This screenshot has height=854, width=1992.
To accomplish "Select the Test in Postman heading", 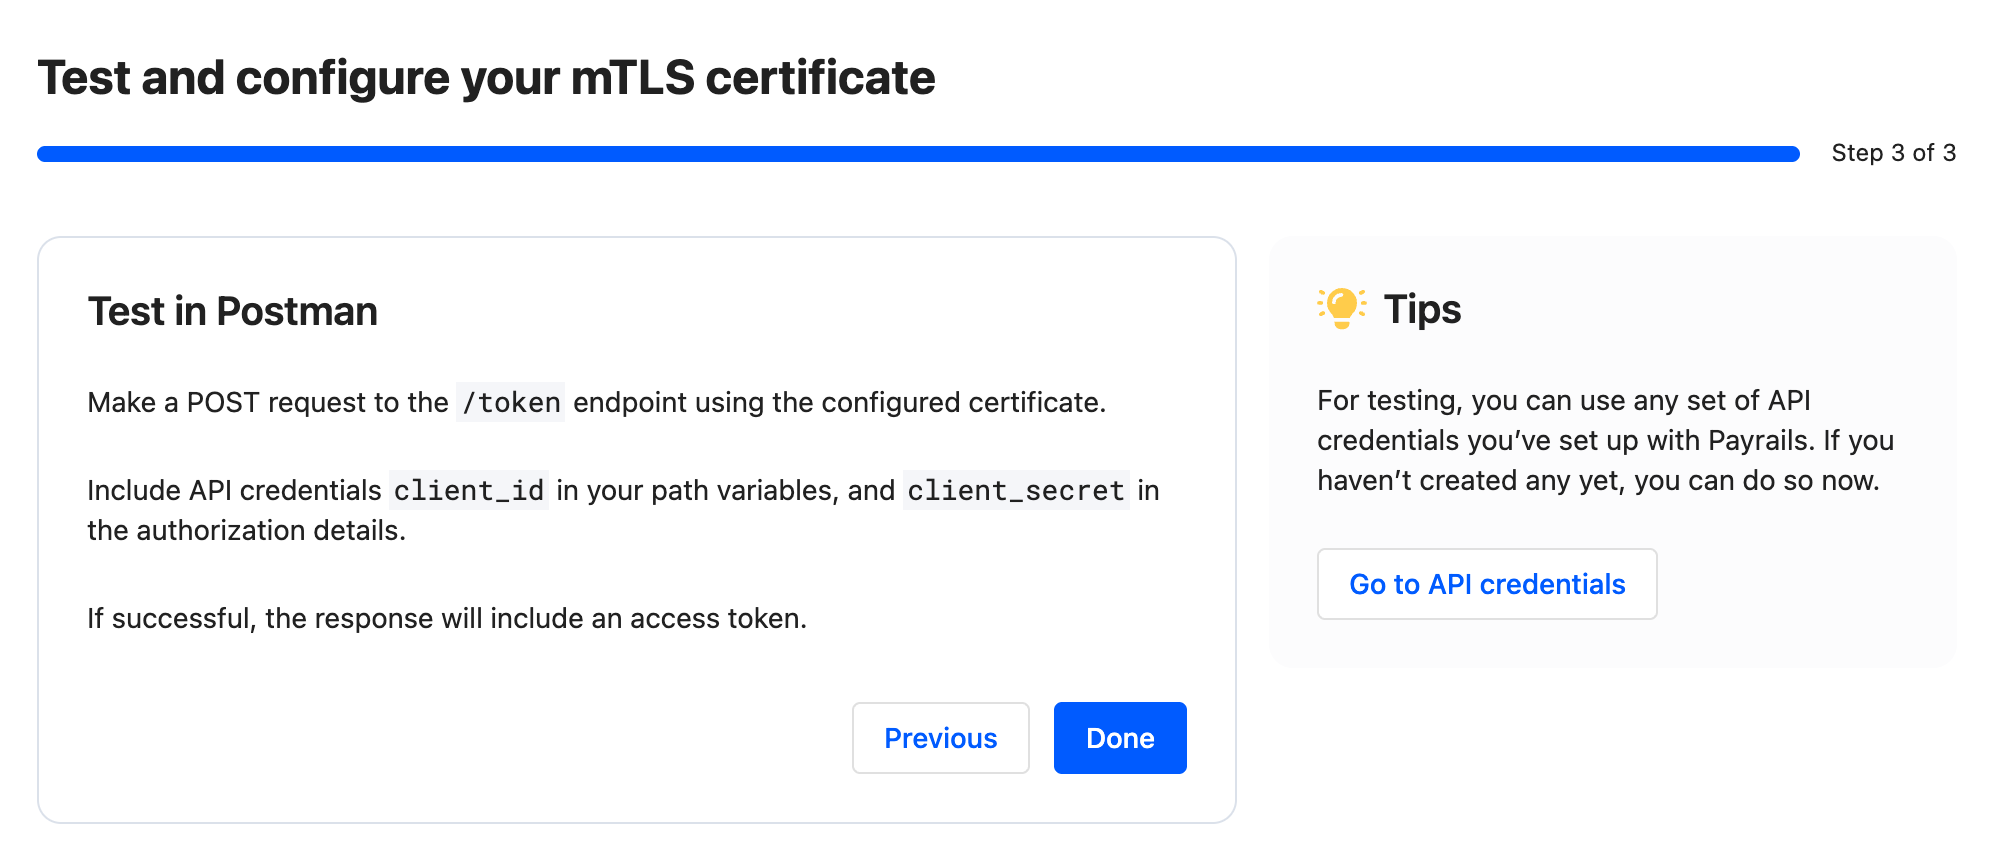I will [232, 311].
